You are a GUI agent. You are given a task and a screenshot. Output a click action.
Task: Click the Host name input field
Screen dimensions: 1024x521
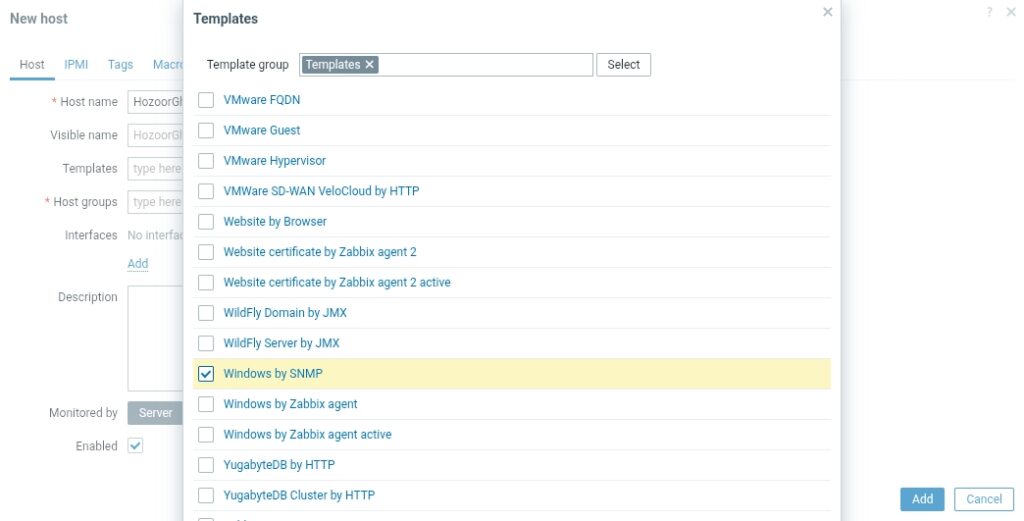(155, 102)
